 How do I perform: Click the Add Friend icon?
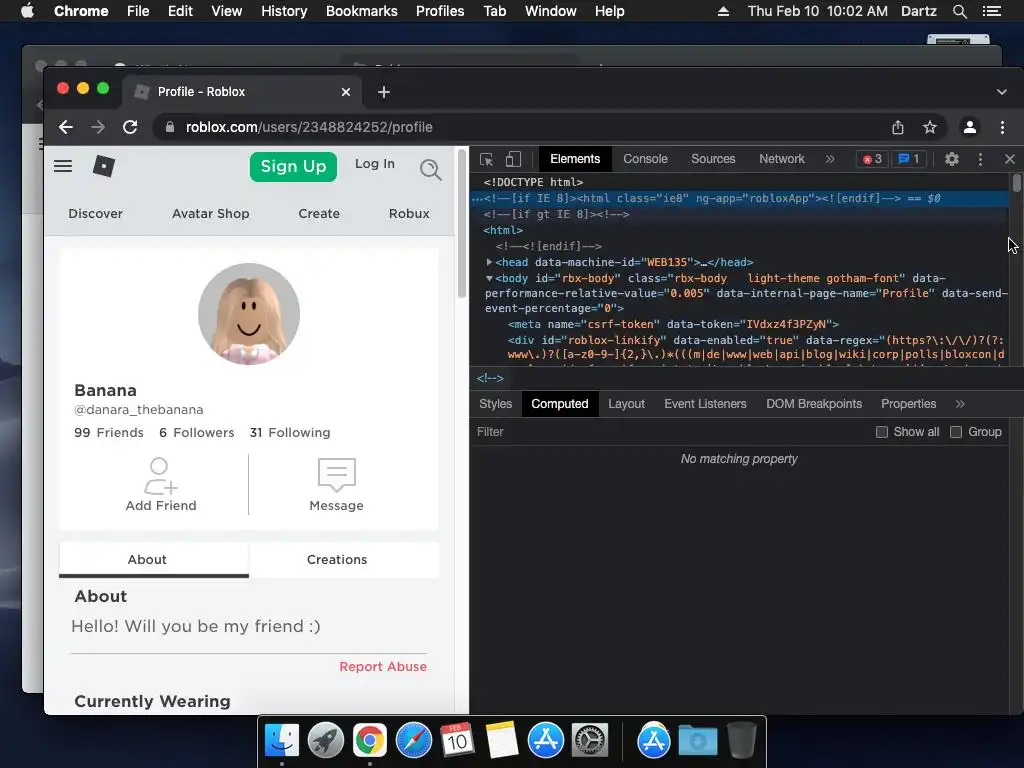[160, 476]
